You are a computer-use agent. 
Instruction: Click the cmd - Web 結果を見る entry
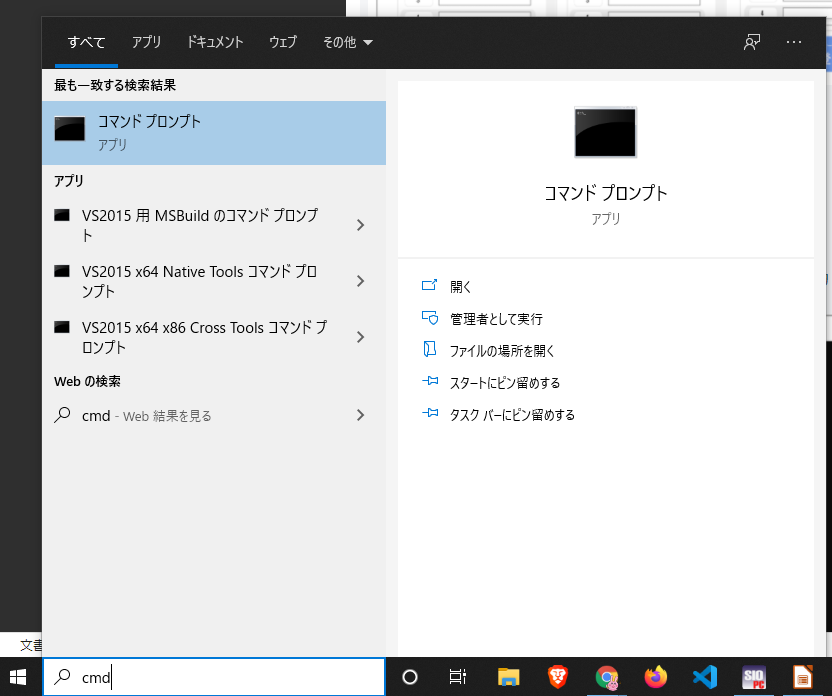[x=214, y=415]
